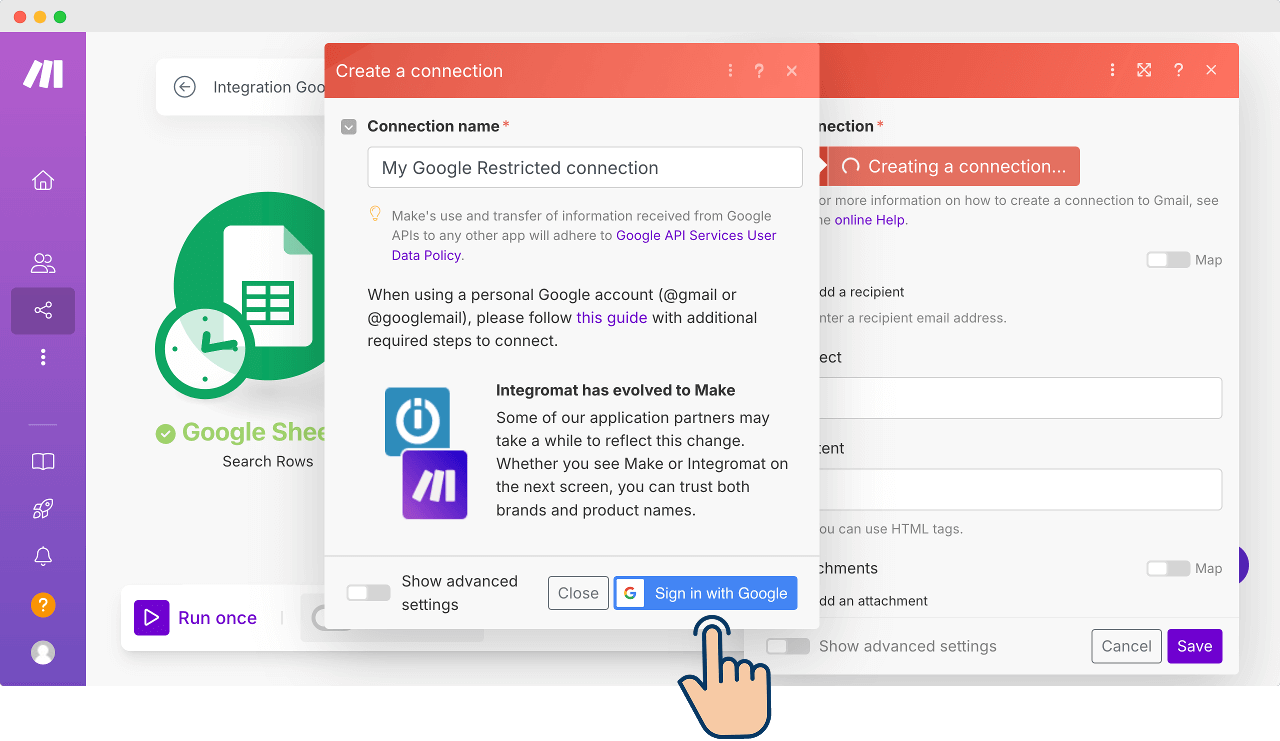Collapse the Connection name field marker
Viewport: 1280px width, 741px height.
tap(349, 127)
